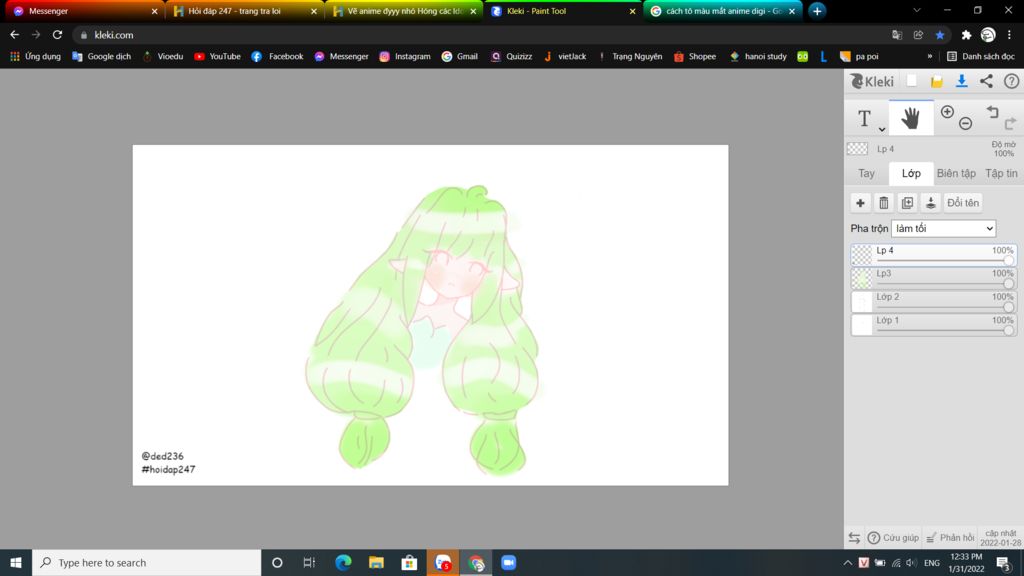Screen dimensions: 1024x576
Task: Download the image with the blue save icon
Action: 961,81
